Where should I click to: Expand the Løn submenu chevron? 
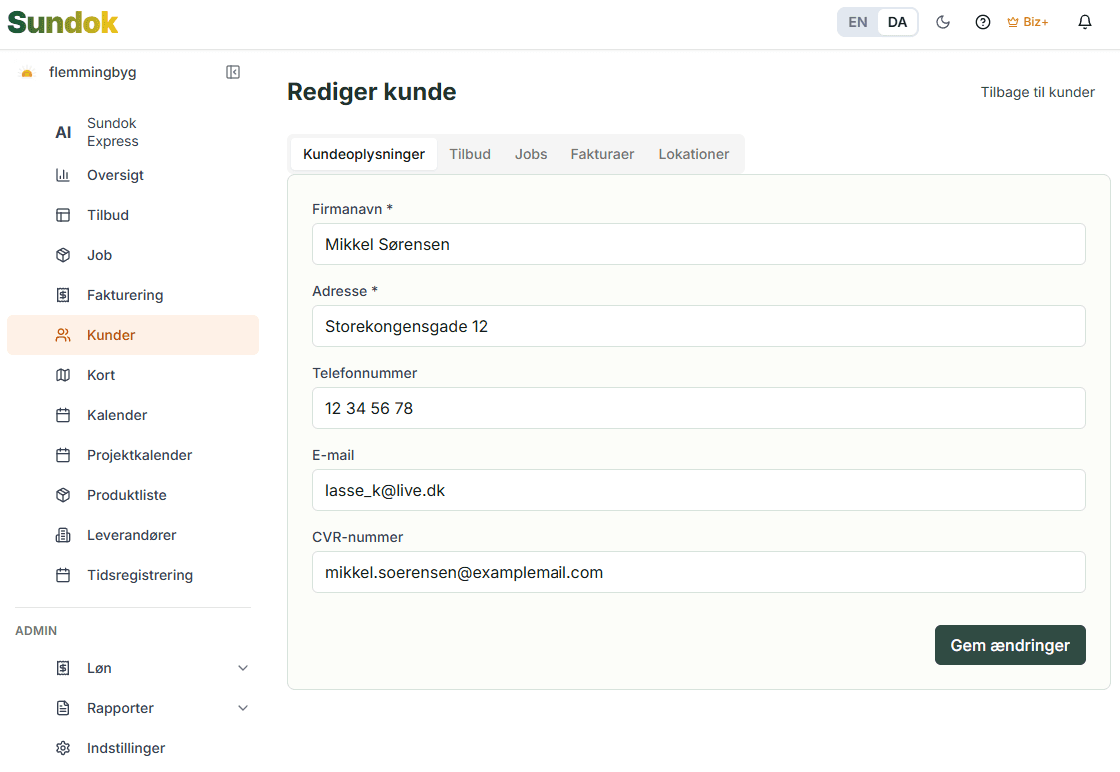(x=243, y=668)
